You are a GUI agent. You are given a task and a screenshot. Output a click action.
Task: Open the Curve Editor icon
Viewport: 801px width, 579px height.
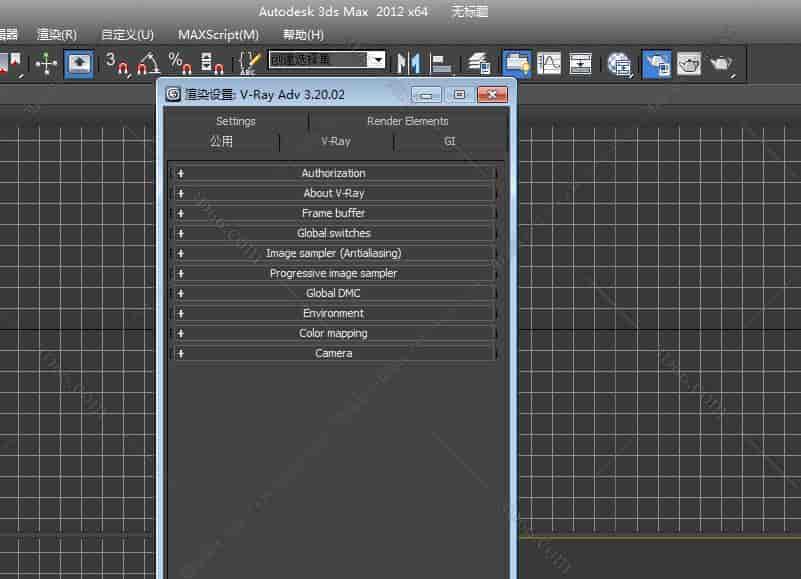click(x=549, y=63)
